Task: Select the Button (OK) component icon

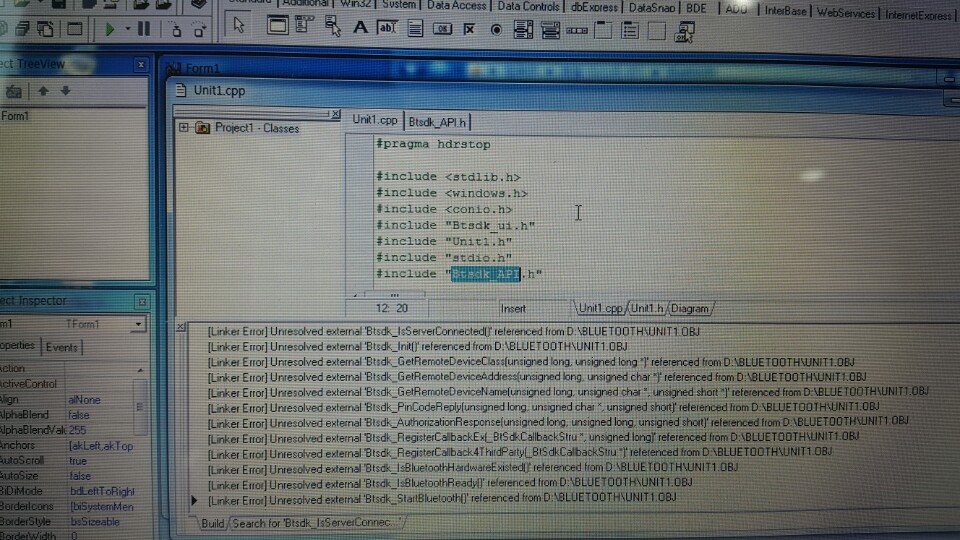Action: pos(442,29)
